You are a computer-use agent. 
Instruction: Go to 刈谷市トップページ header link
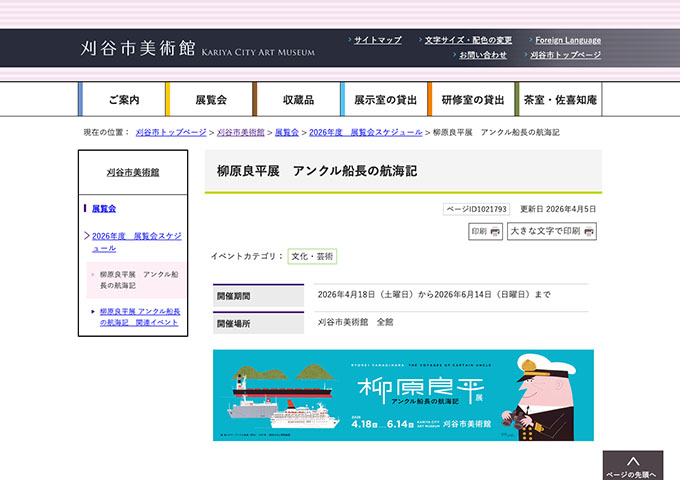click(x=565, y=55)
